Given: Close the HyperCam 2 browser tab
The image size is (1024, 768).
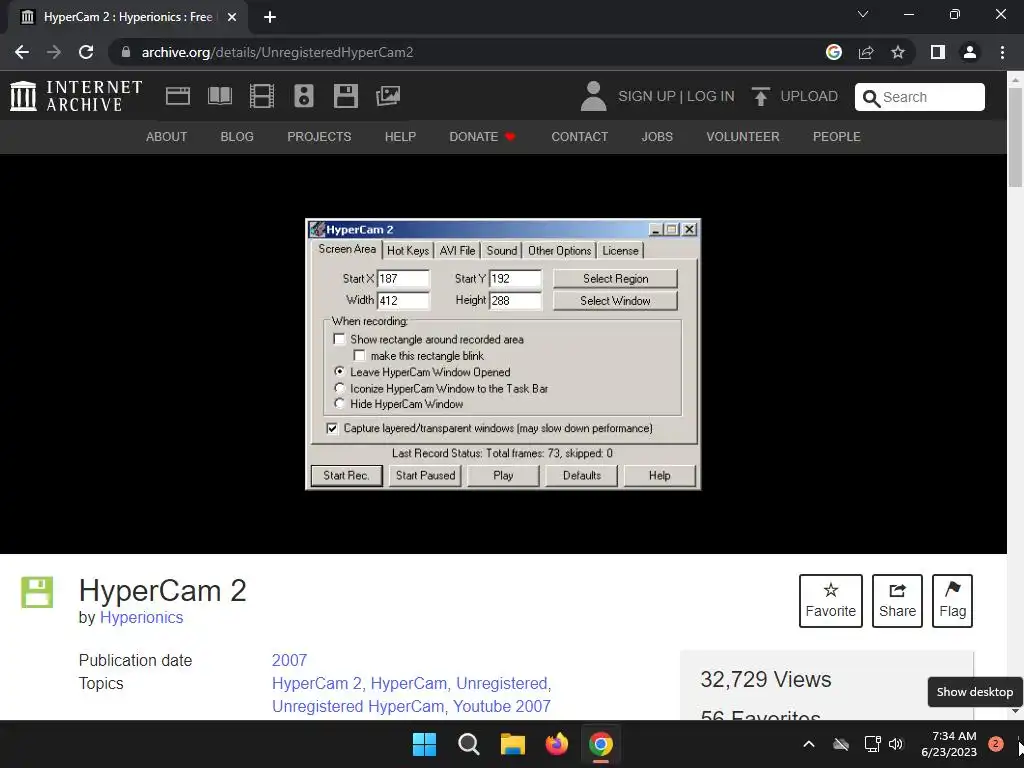Looking at the screenshot, I should pyautogui.click(x=232, y=17).
